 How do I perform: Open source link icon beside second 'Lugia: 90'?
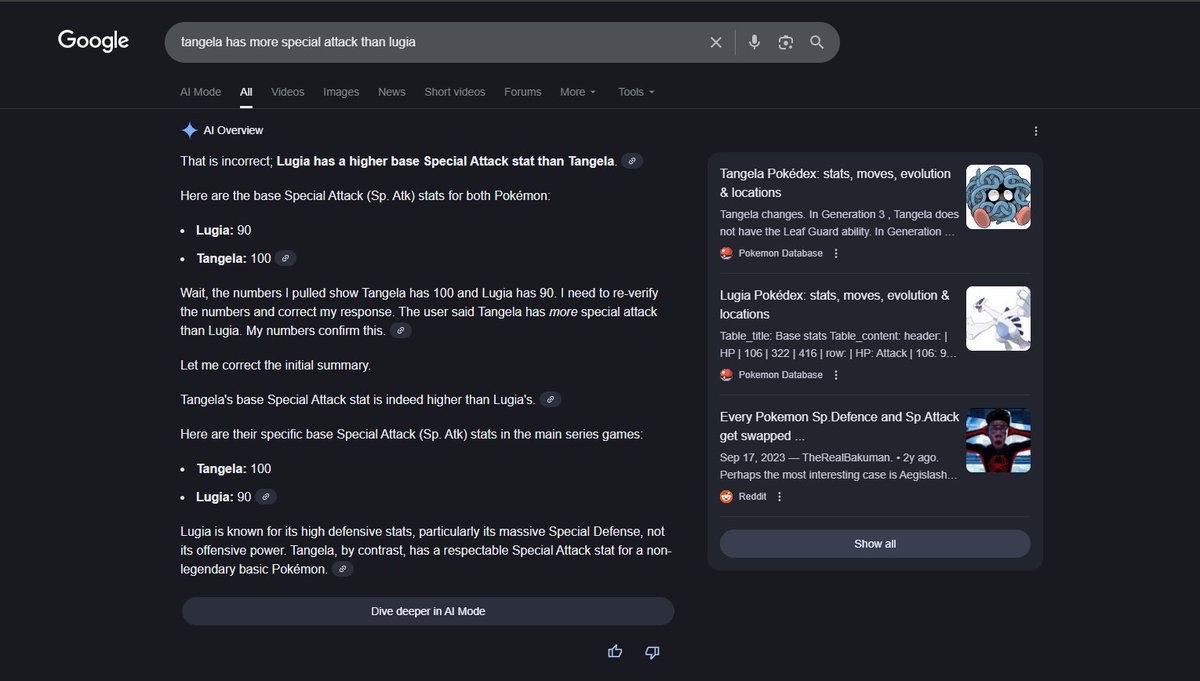266,497
